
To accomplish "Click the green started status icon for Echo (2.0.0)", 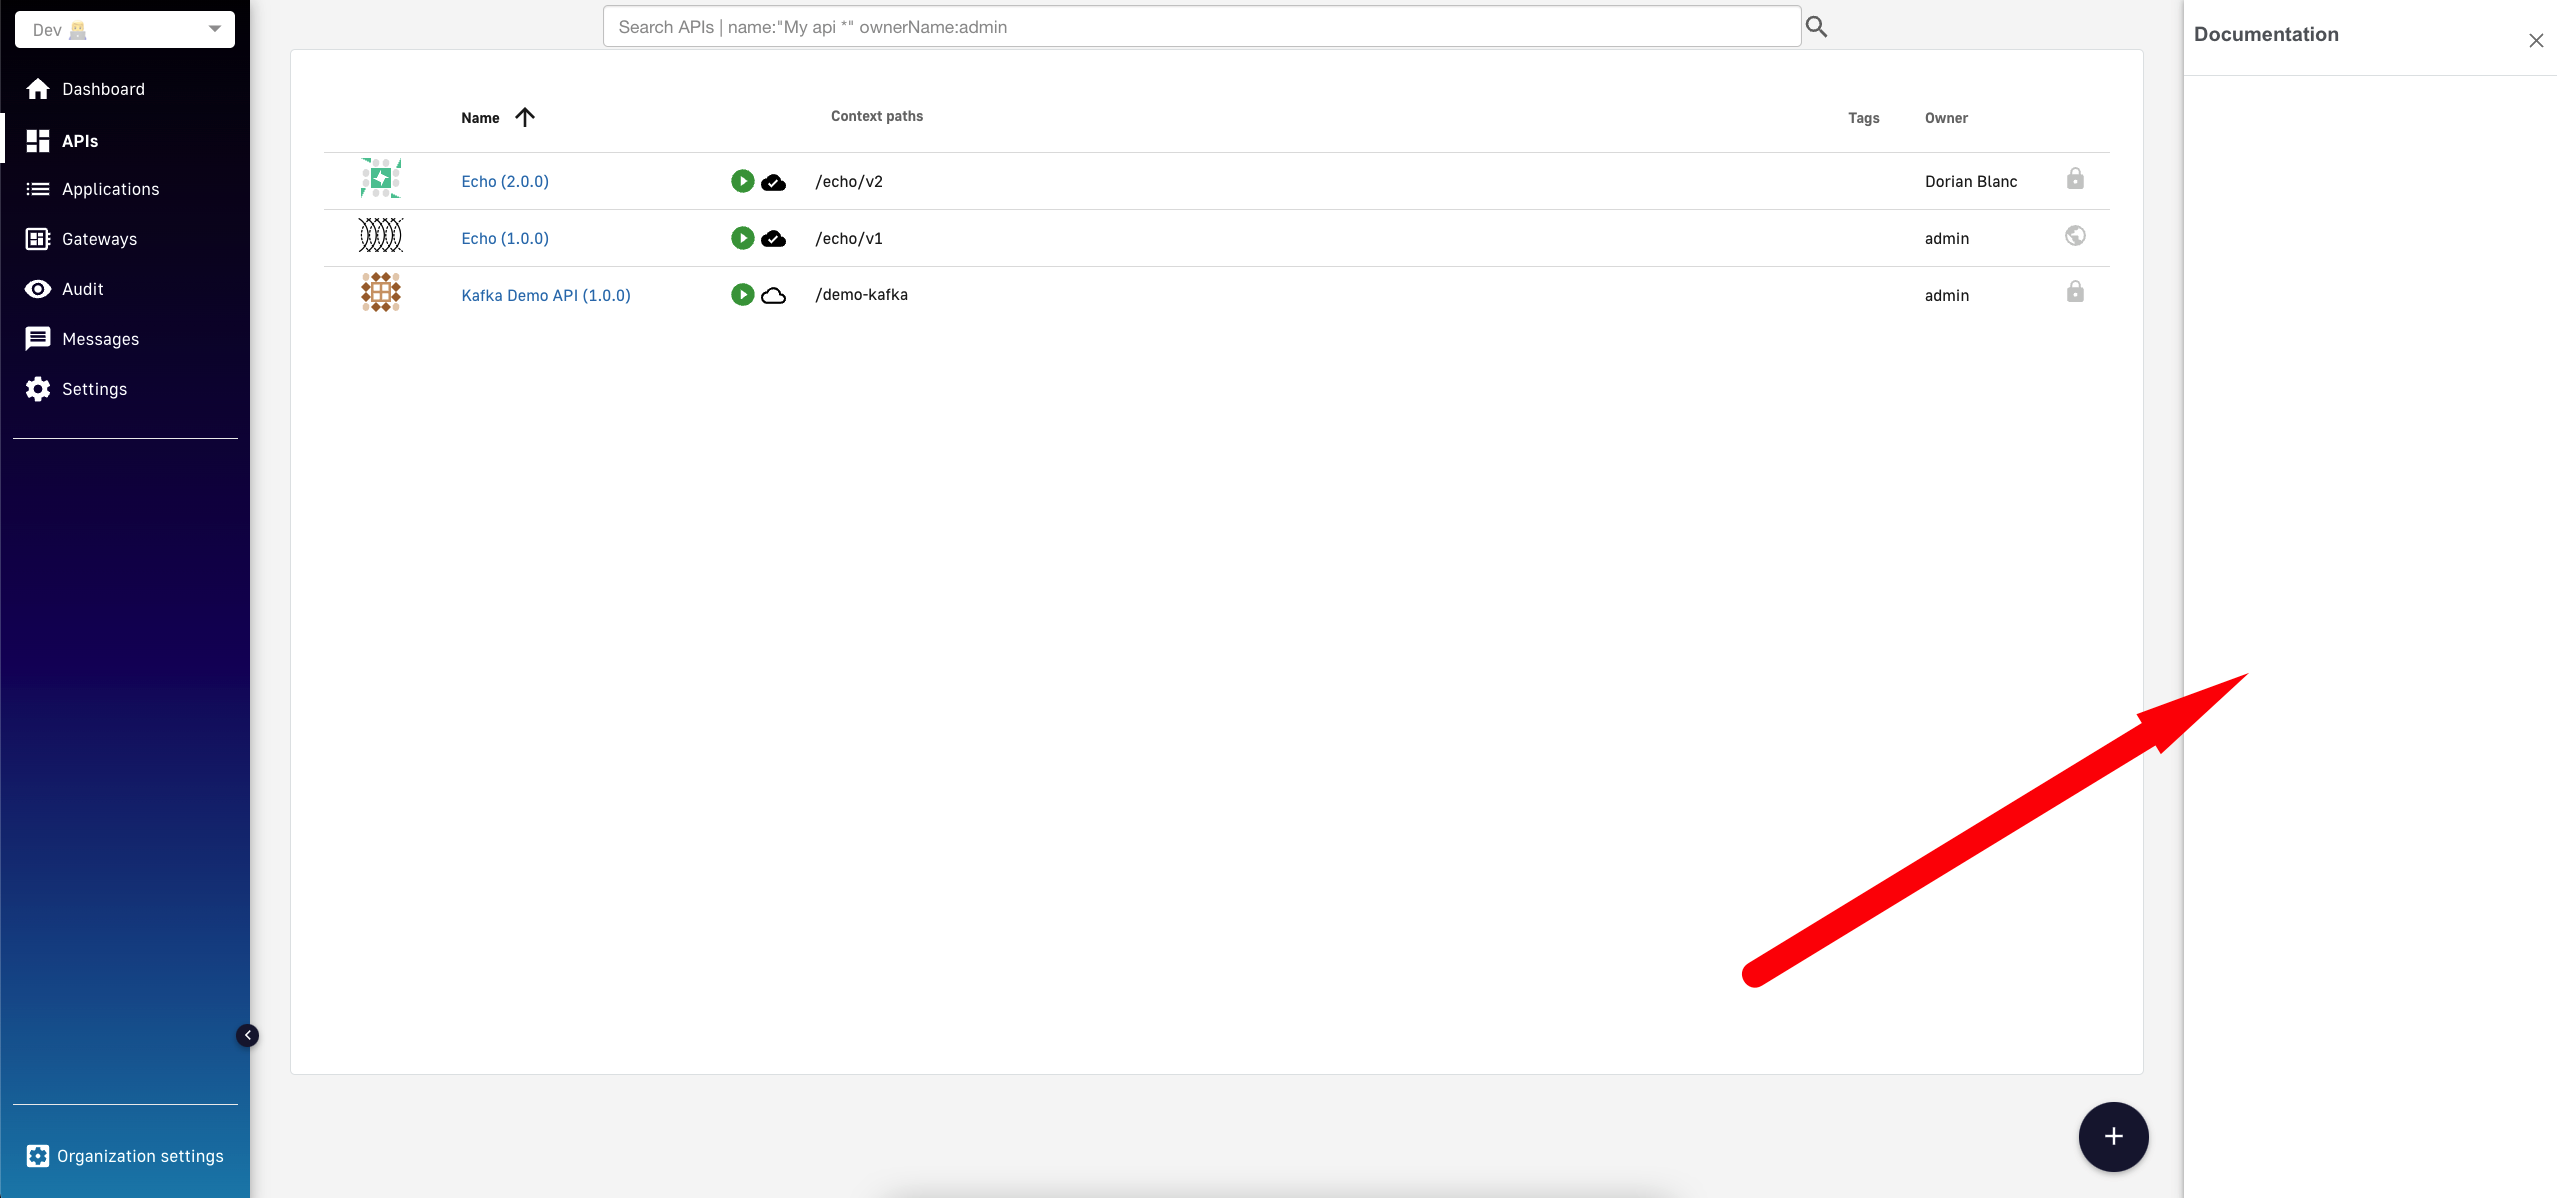I will (742, 181).
